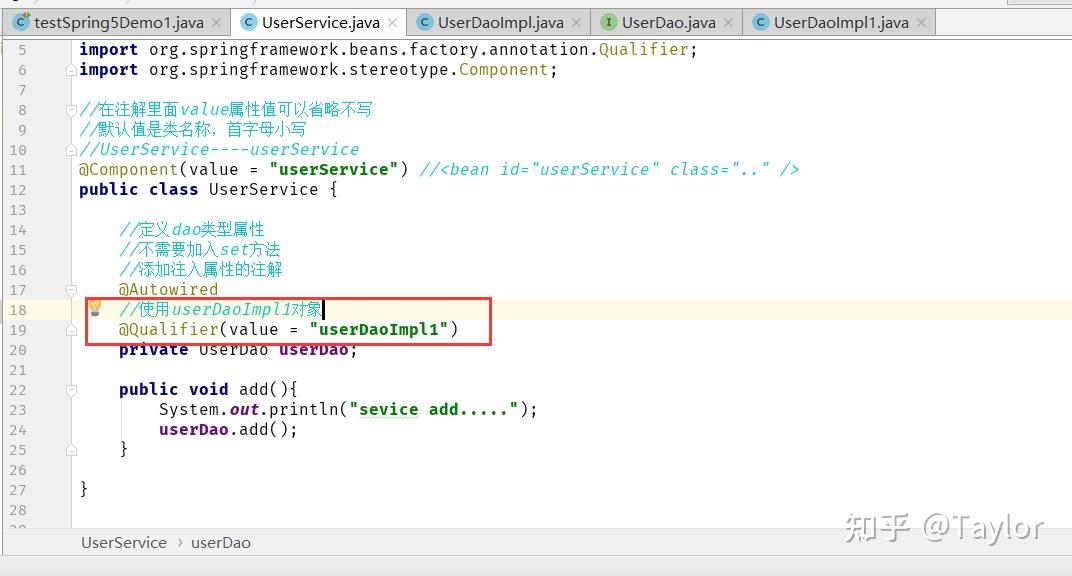Select the UserService.java tab
The image size is (1072, 576).
pos(319,23)
